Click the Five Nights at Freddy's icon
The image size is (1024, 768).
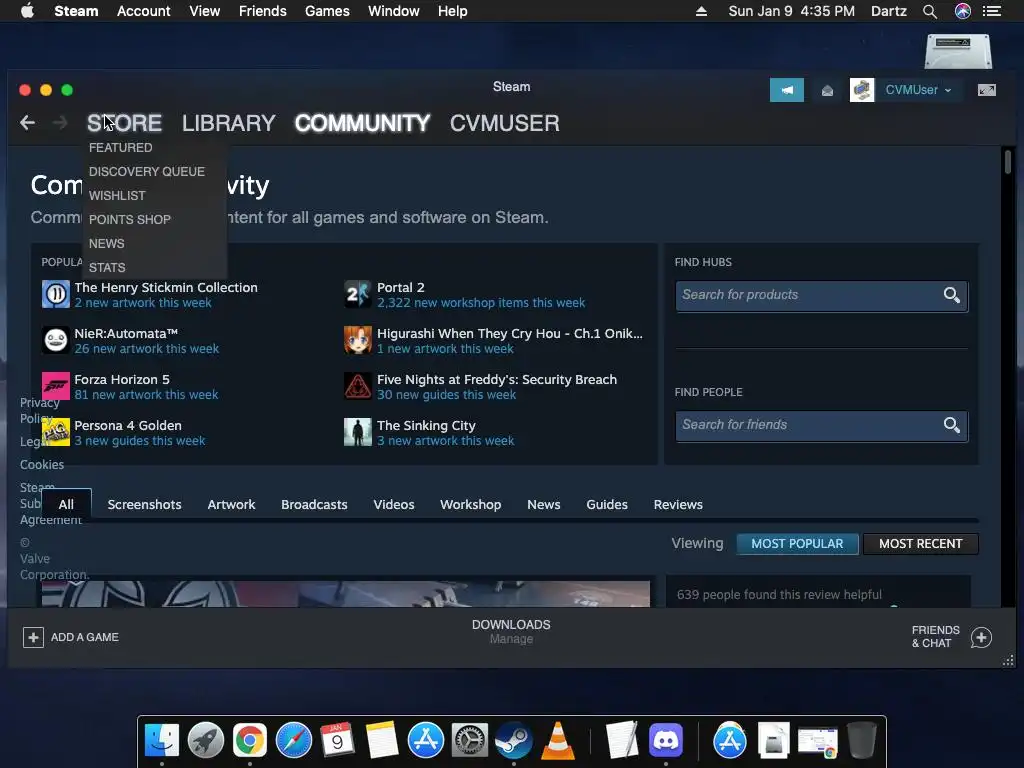[358, 386]
